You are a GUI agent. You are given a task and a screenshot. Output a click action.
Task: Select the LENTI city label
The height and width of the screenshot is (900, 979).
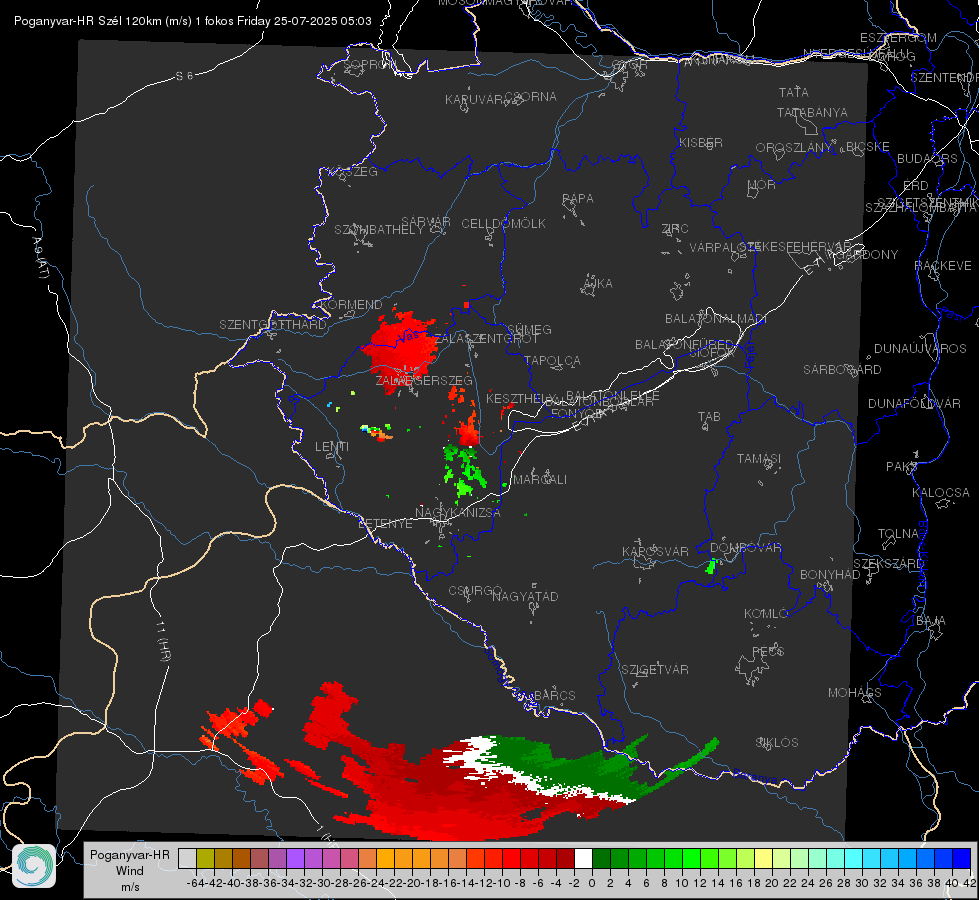(332, 447)
